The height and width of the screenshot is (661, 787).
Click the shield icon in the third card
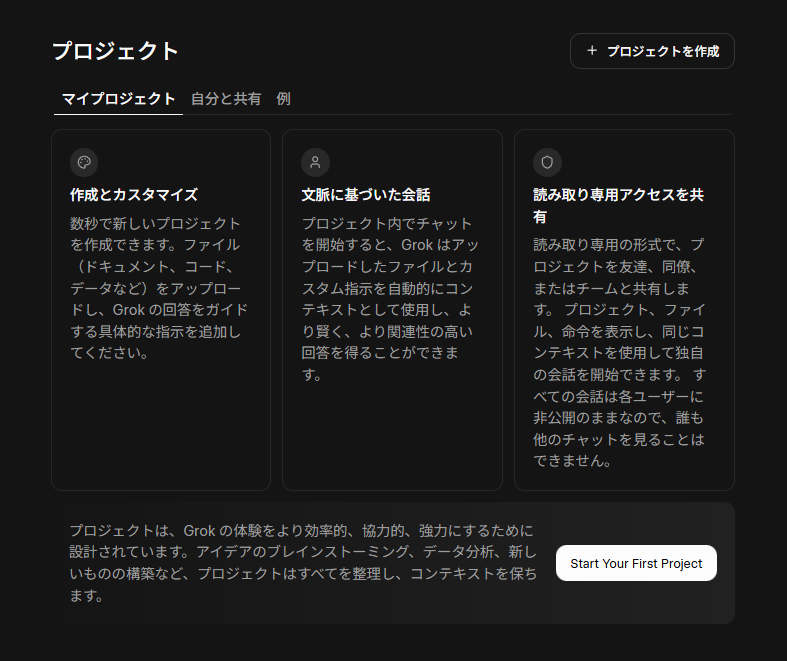click(547, 162)
